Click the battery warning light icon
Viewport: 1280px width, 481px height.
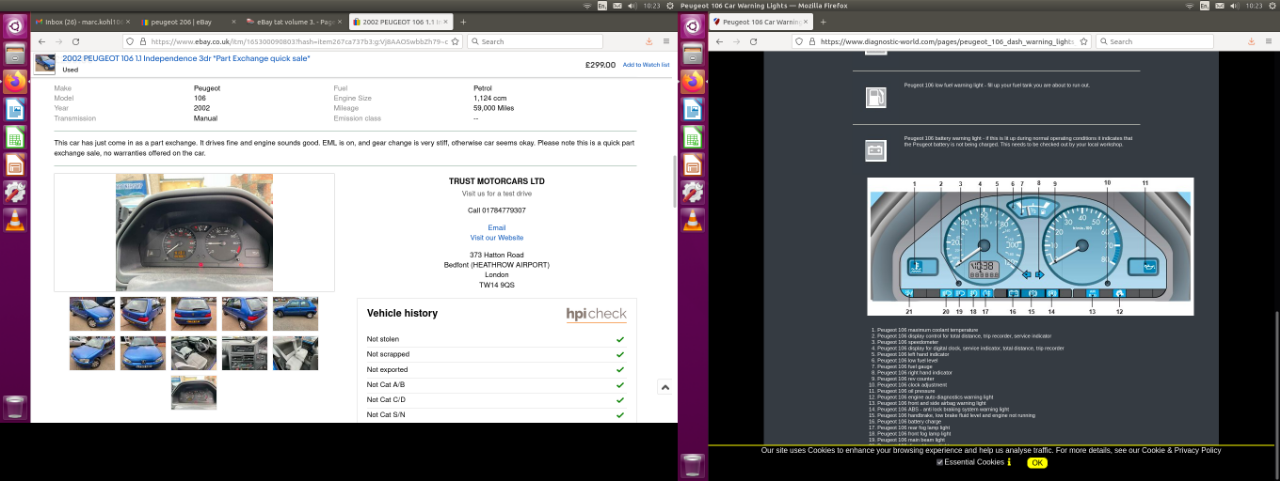[876, 151]
